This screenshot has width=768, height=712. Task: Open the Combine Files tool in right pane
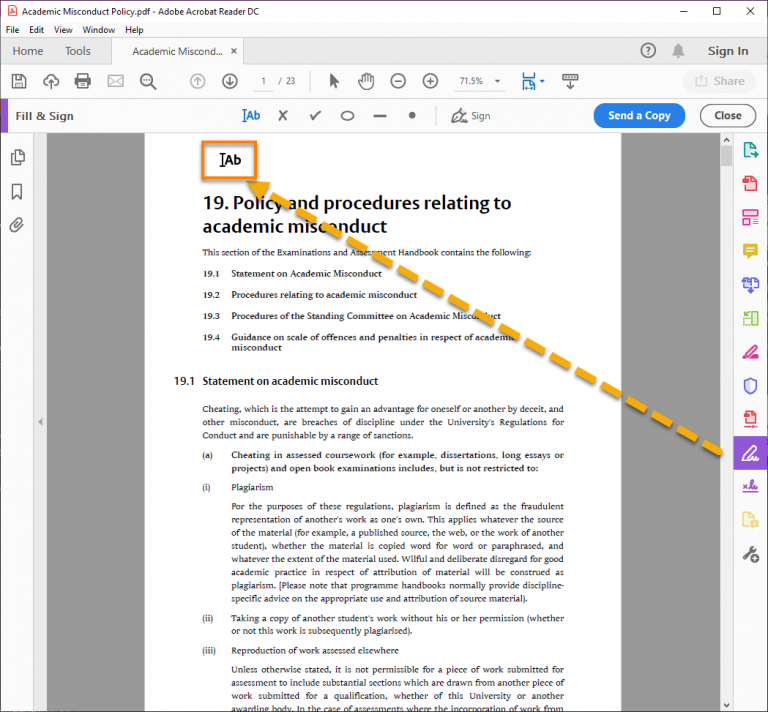[x=750, y=285]
